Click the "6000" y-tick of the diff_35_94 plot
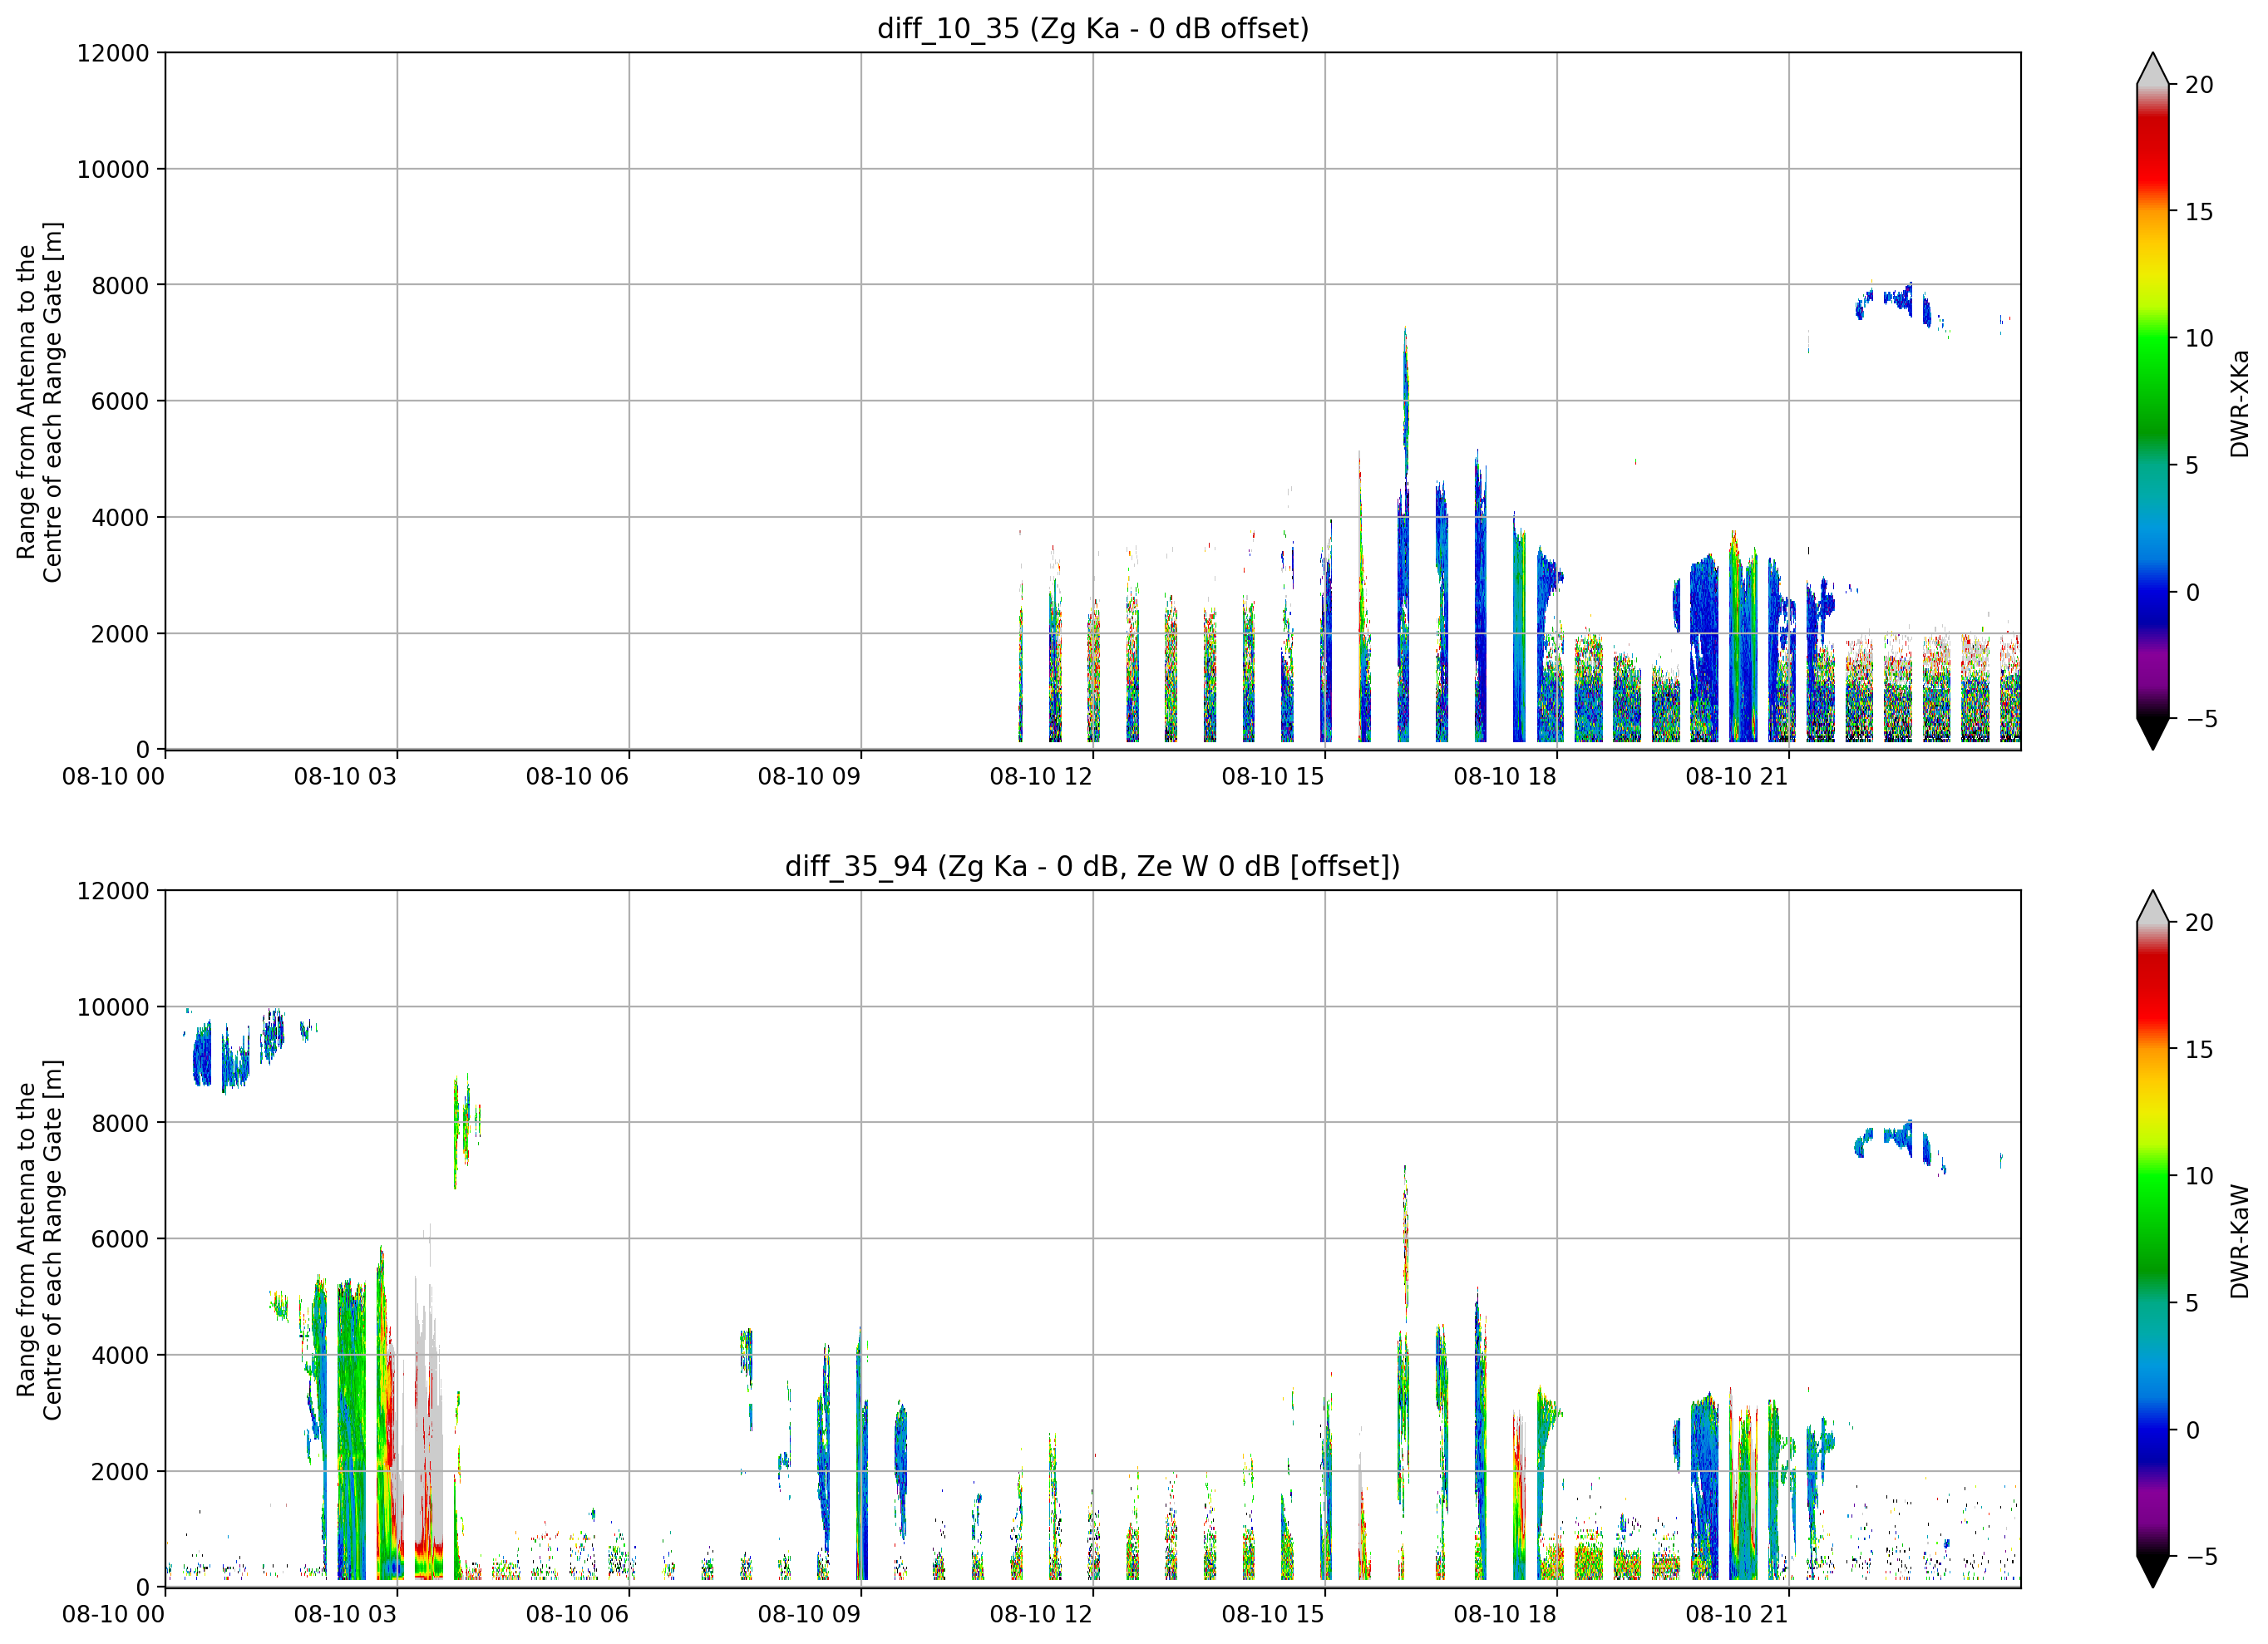 click(120, 1239)
